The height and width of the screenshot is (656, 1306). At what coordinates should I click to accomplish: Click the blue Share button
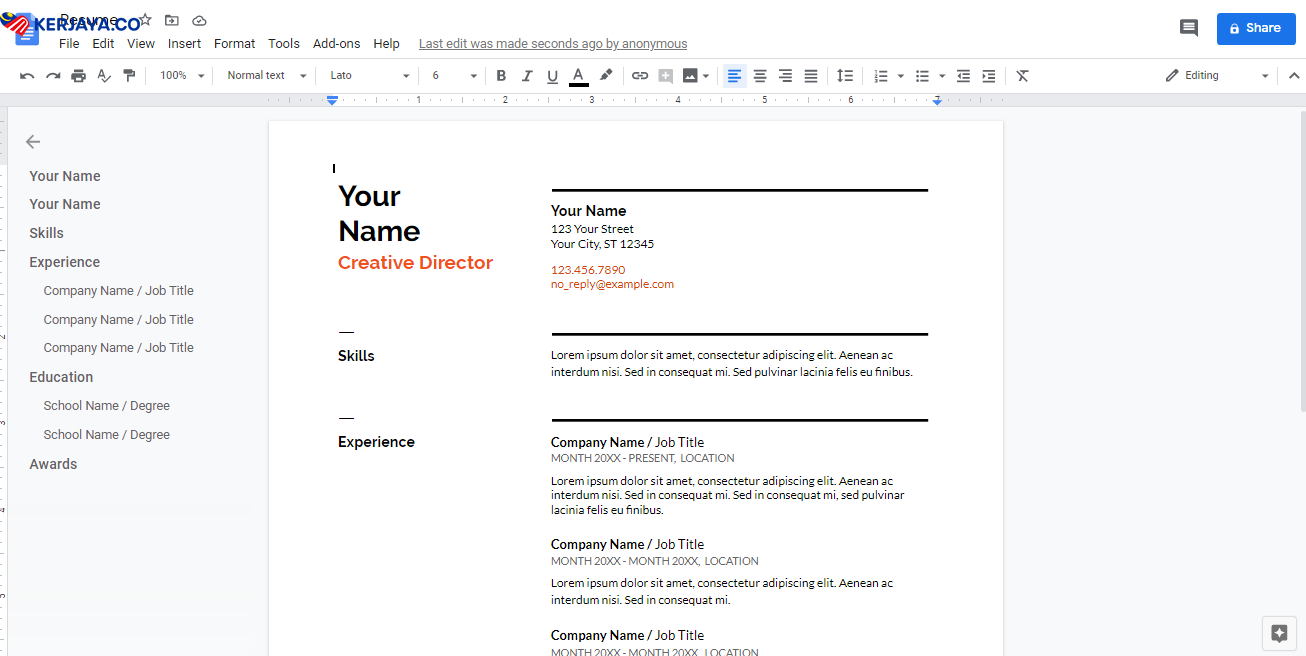pos(1255,29)
